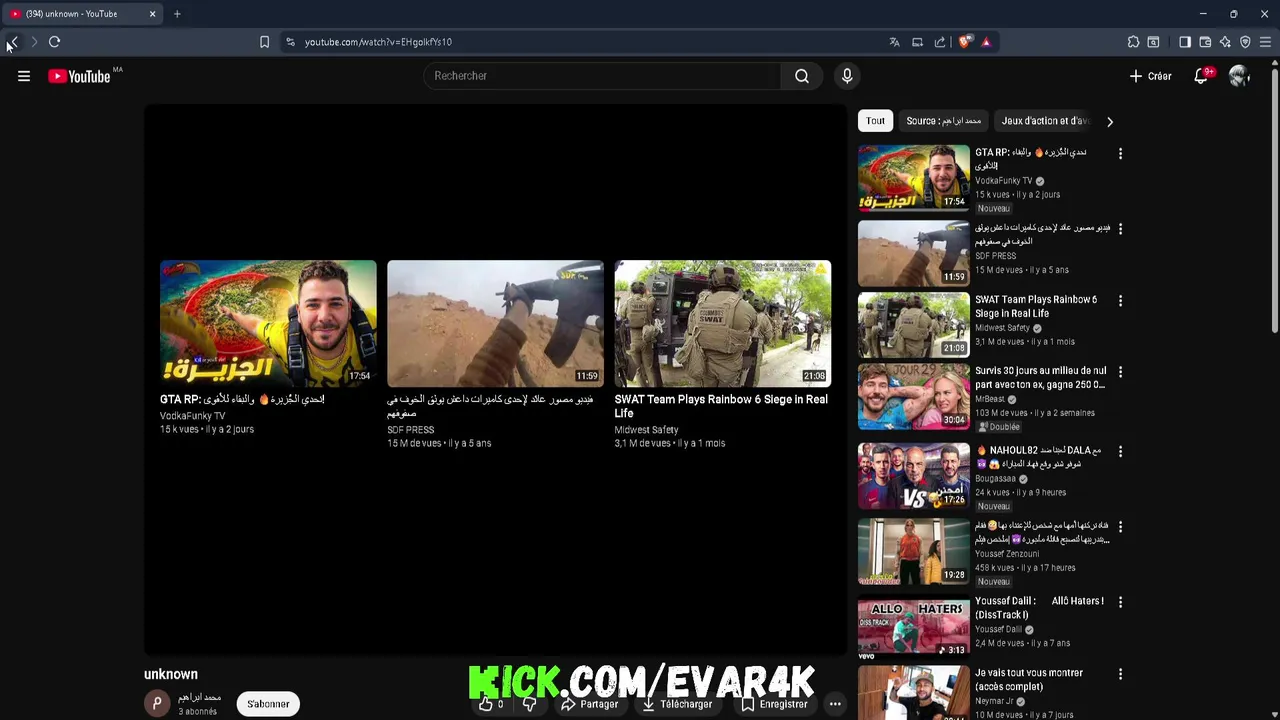Open the browser hamburger main menu
1280x720 pixels.
point(1265,42)
